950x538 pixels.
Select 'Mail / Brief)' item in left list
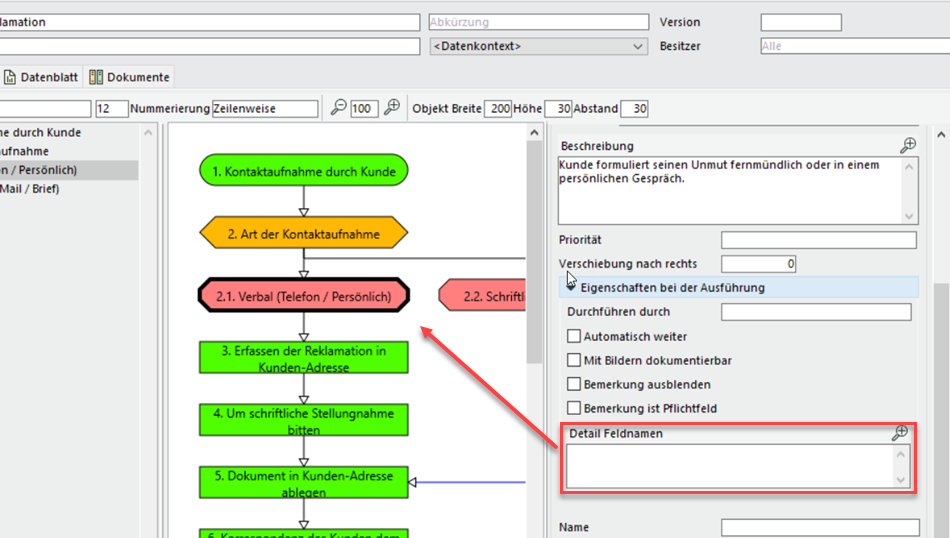pos(30,188)
